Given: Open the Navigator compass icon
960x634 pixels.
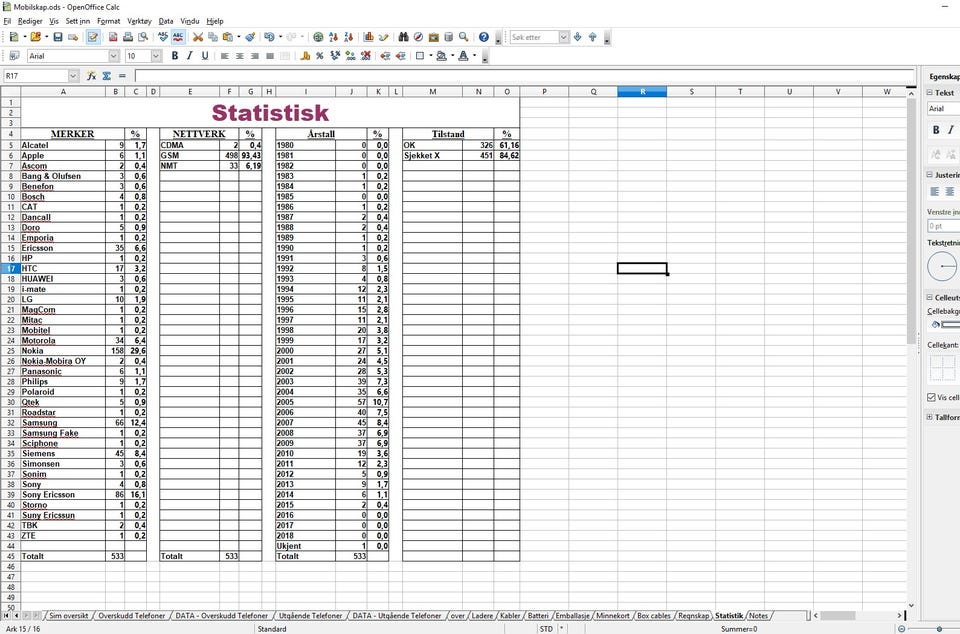Looking at the screenshot, I should (x=418, y=37).
